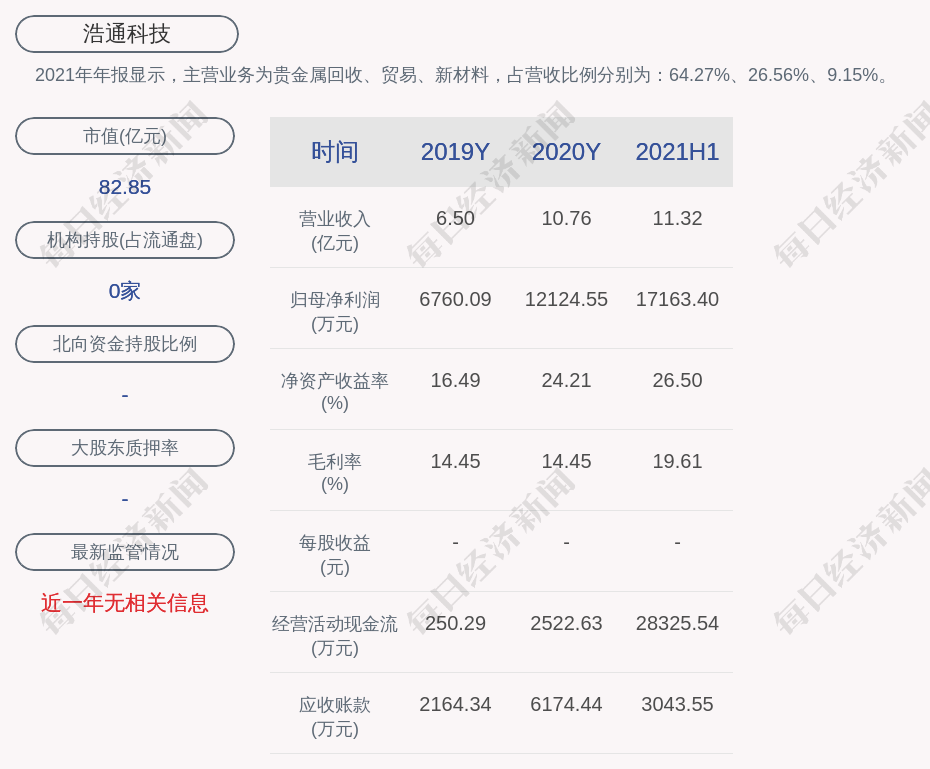Click the annual report summary sentence
The width and height of the screenshot is (930, 769).
[x=464, y=75]
